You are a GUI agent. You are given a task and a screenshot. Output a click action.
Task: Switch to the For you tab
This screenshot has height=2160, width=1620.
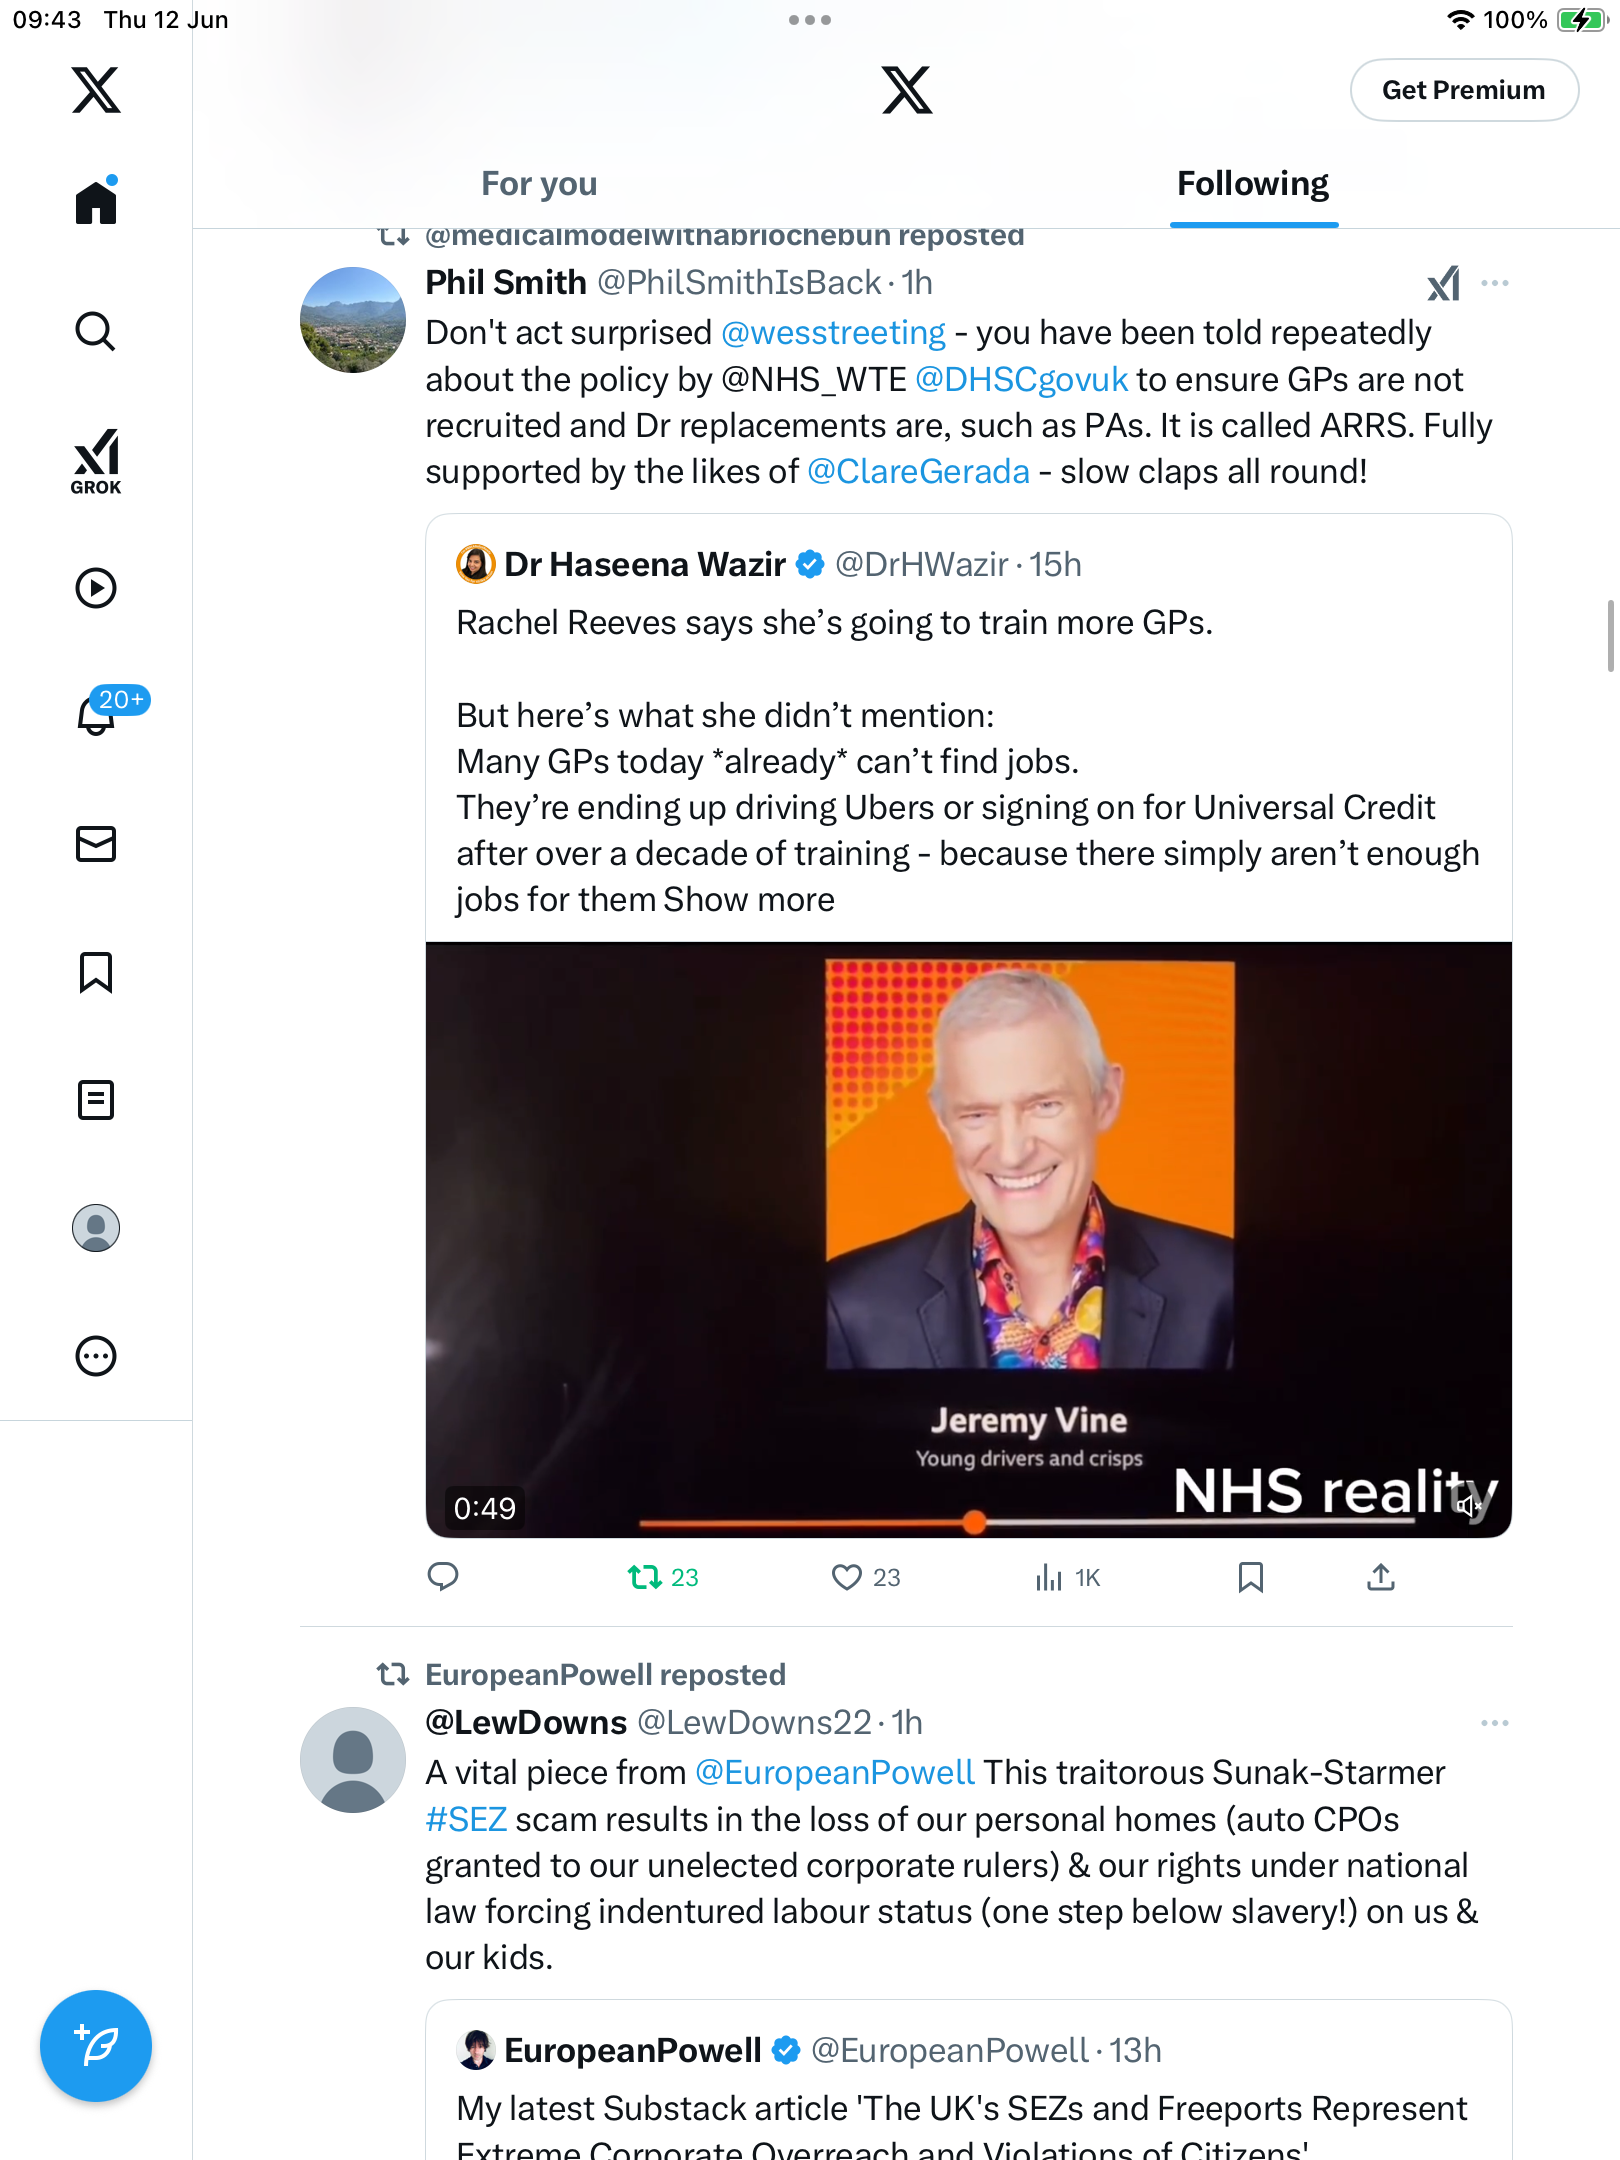tap(539, 184)
